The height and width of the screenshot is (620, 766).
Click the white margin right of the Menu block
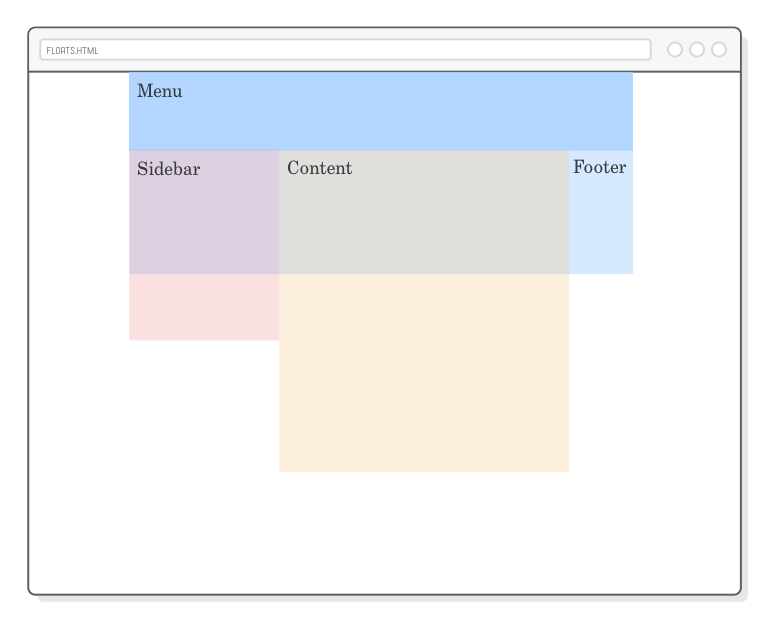(x=686, y=112)
